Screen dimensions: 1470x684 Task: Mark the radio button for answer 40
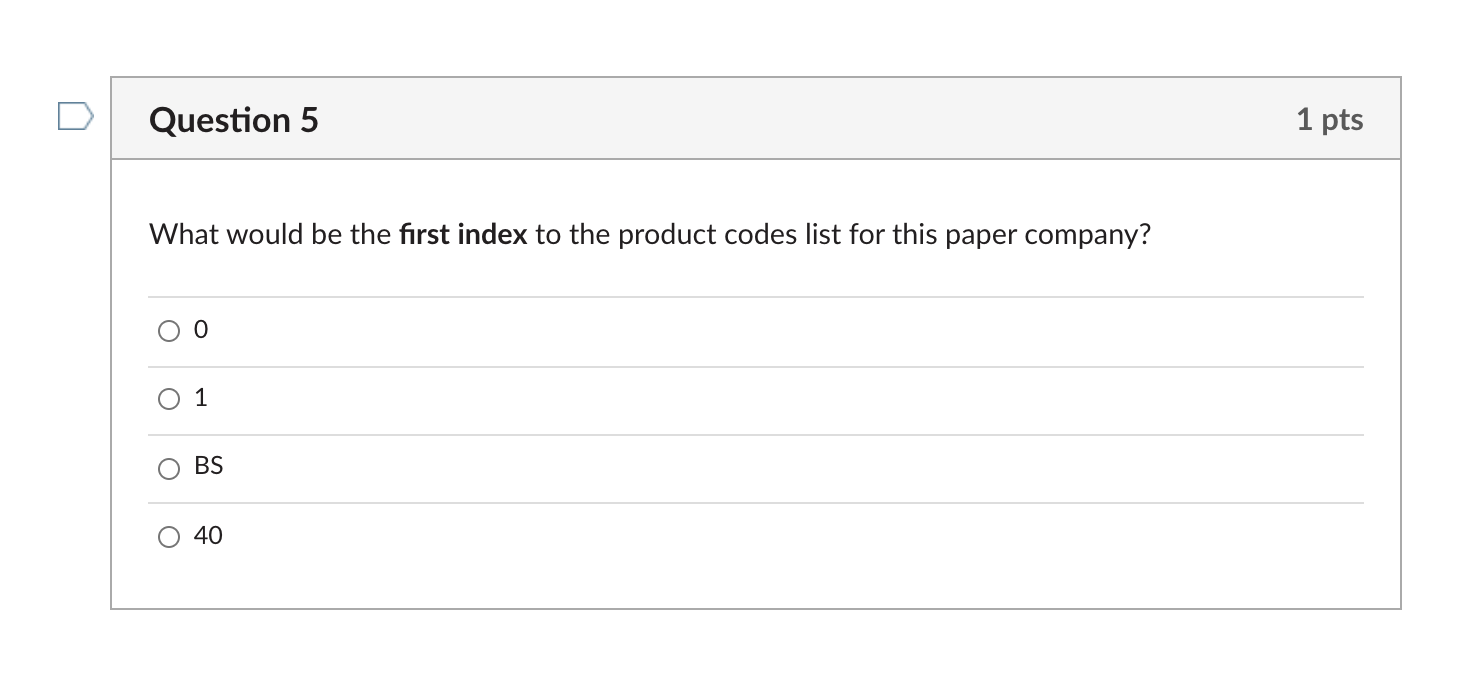tap(168, 537)
